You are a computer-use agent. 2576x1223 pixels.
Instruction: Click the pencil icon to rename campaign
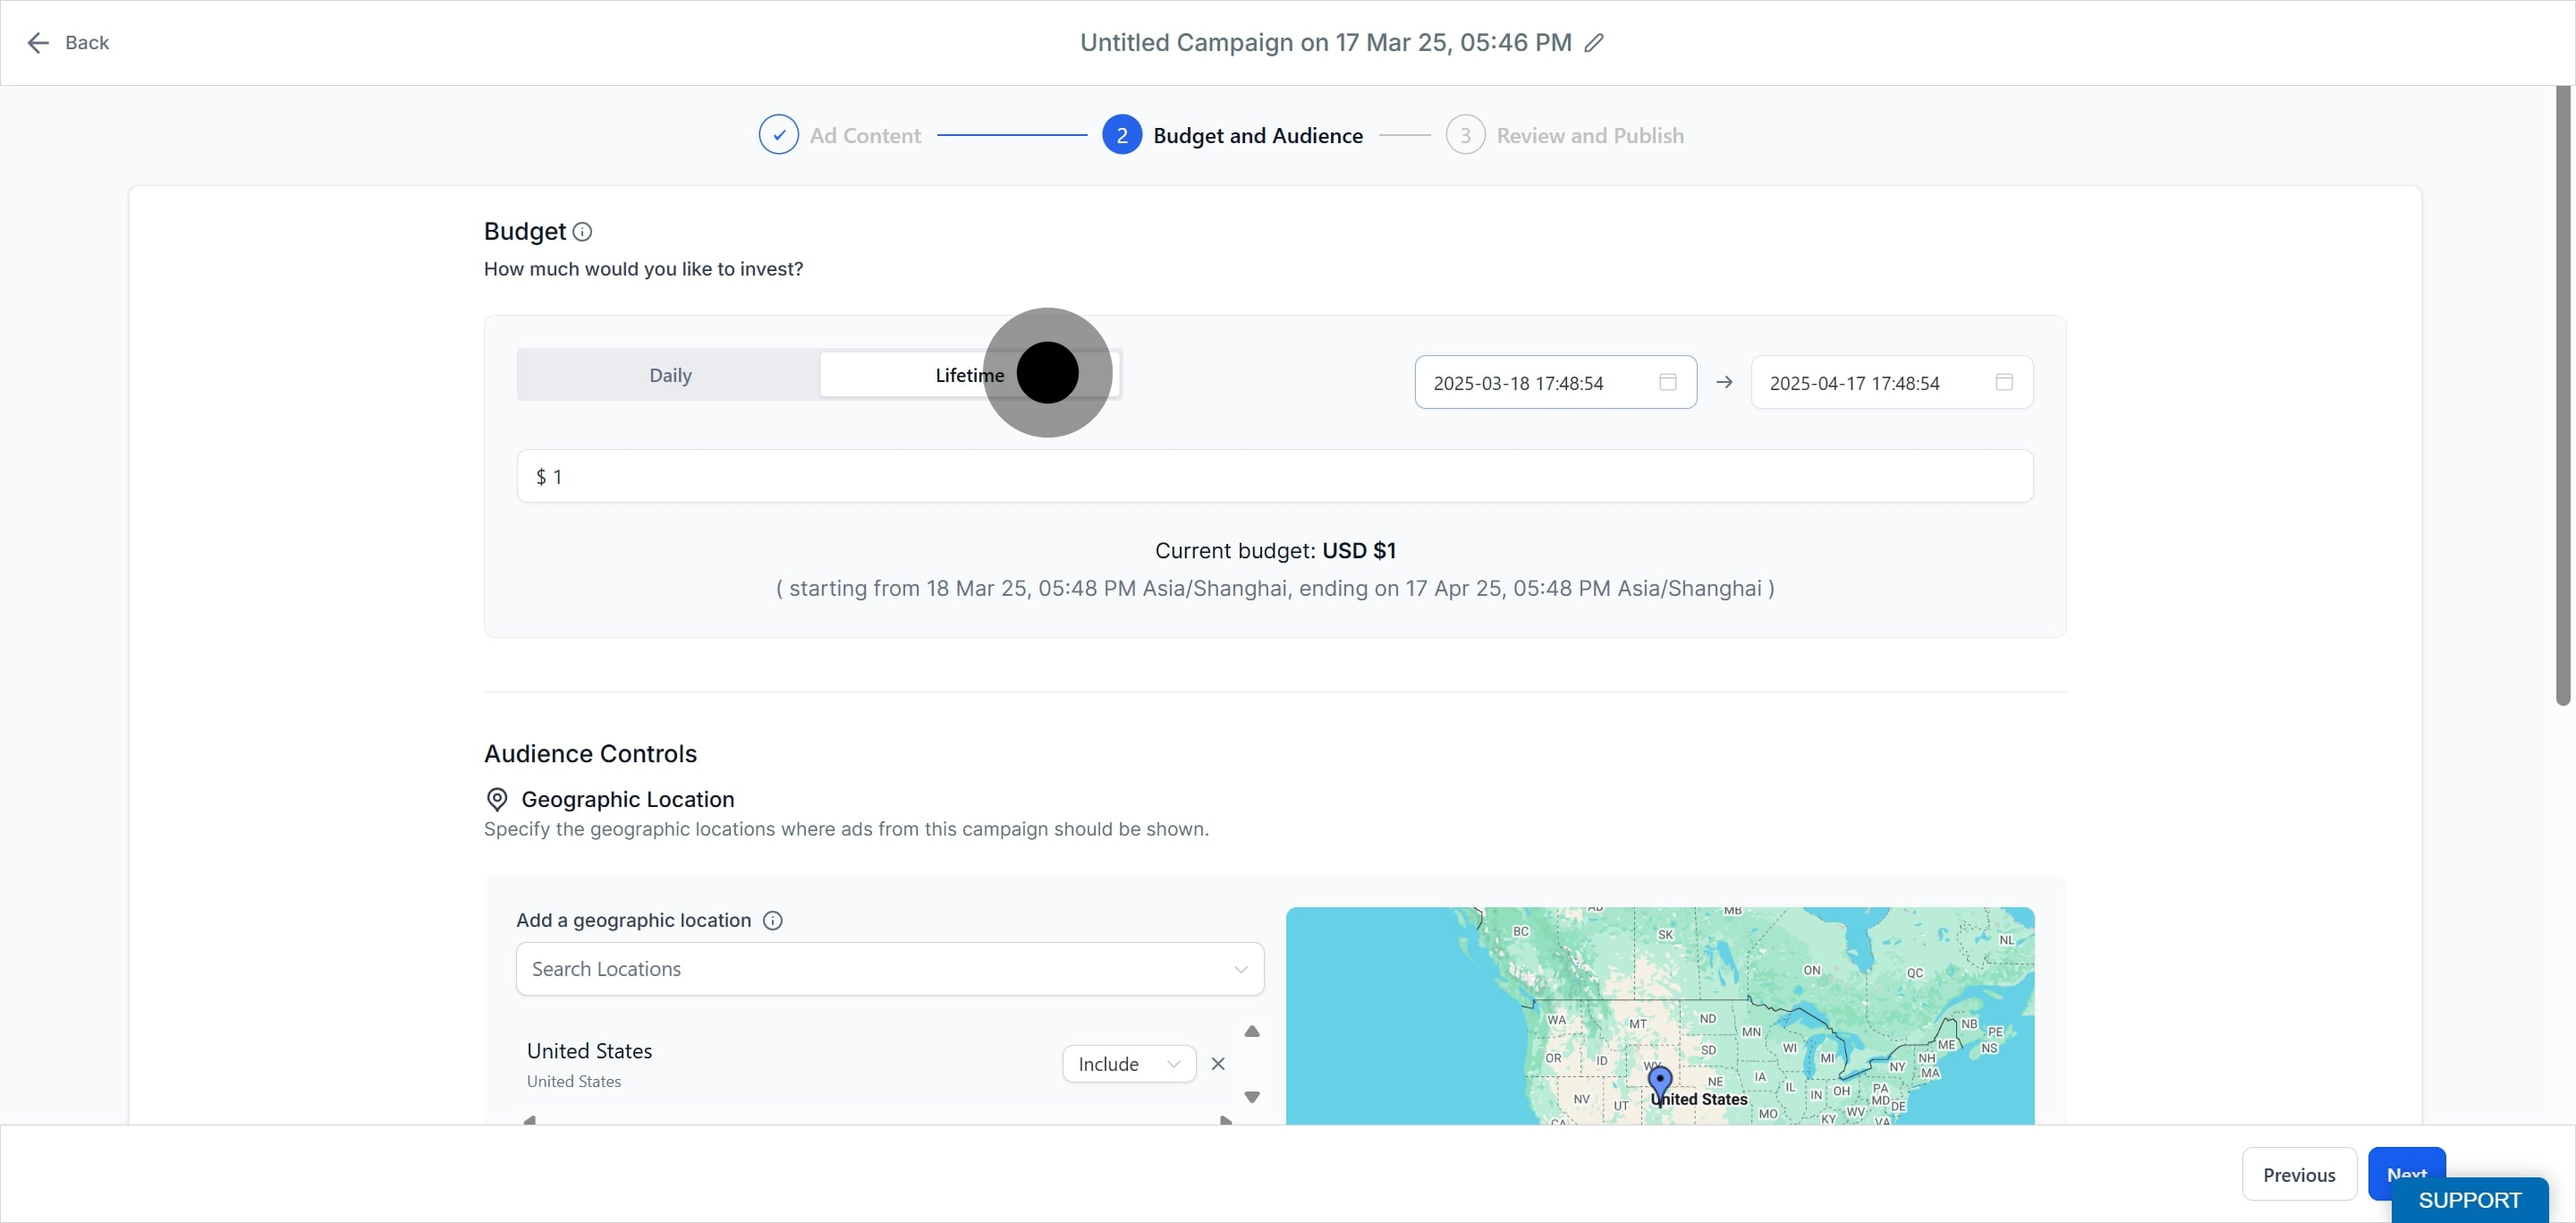pyautogui.click(x=1594, y=43)
